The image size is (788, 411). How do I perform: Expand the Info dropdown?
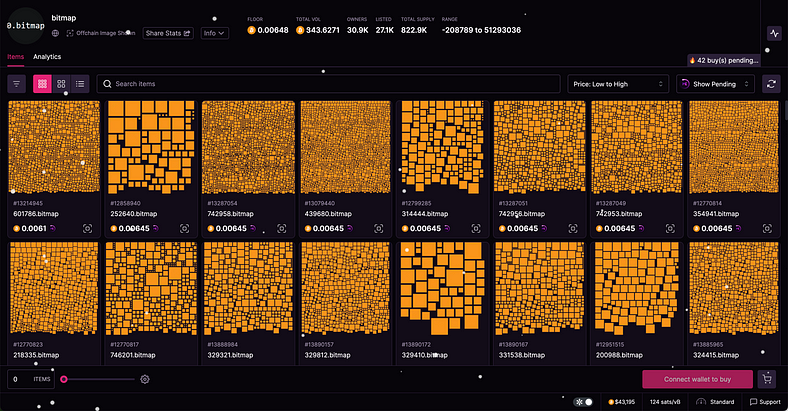click(214, 33)
